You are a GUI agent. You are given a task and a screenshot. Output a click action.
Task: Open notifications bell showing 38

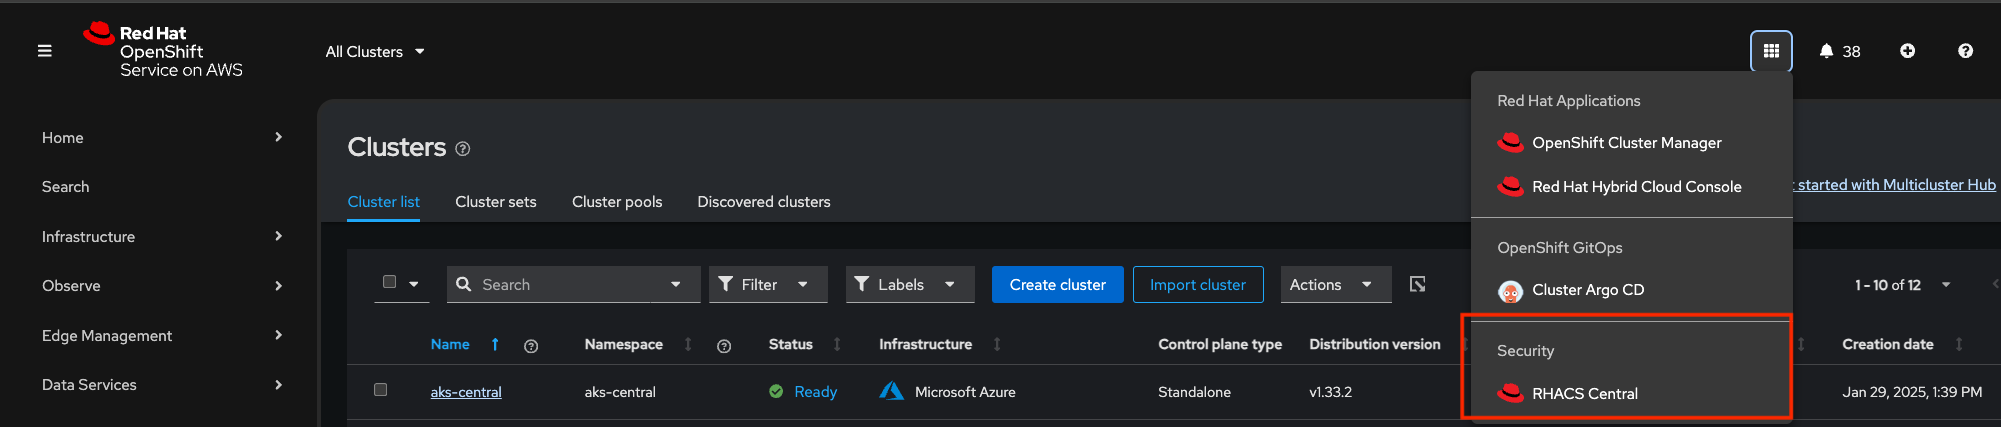pos(1839,51)
